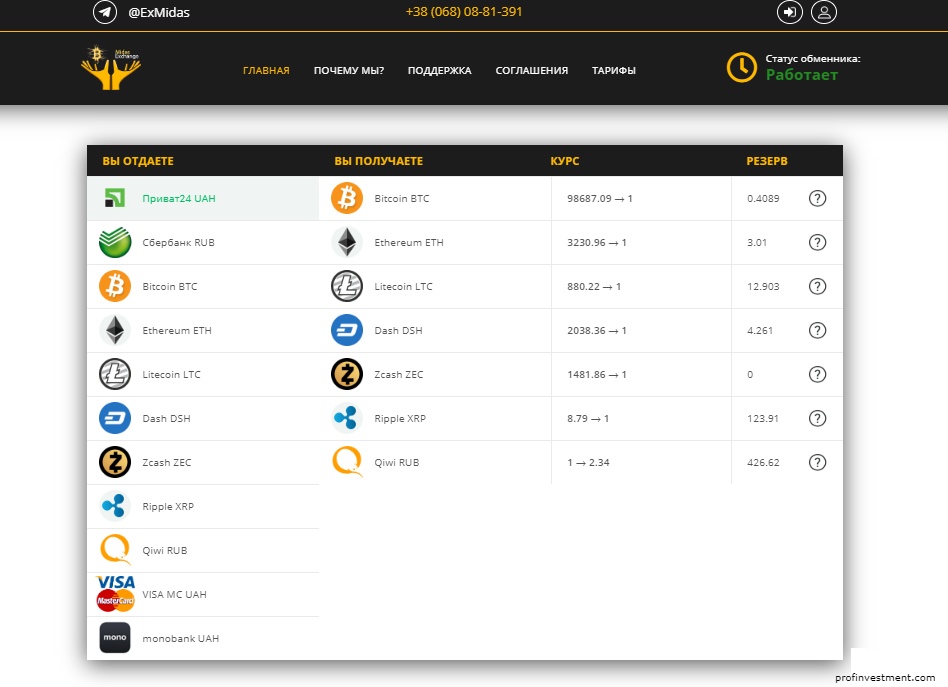The image size is (948, 687).
Task: Click the Zcash icon in the receive column
Action: pos(347,374)
